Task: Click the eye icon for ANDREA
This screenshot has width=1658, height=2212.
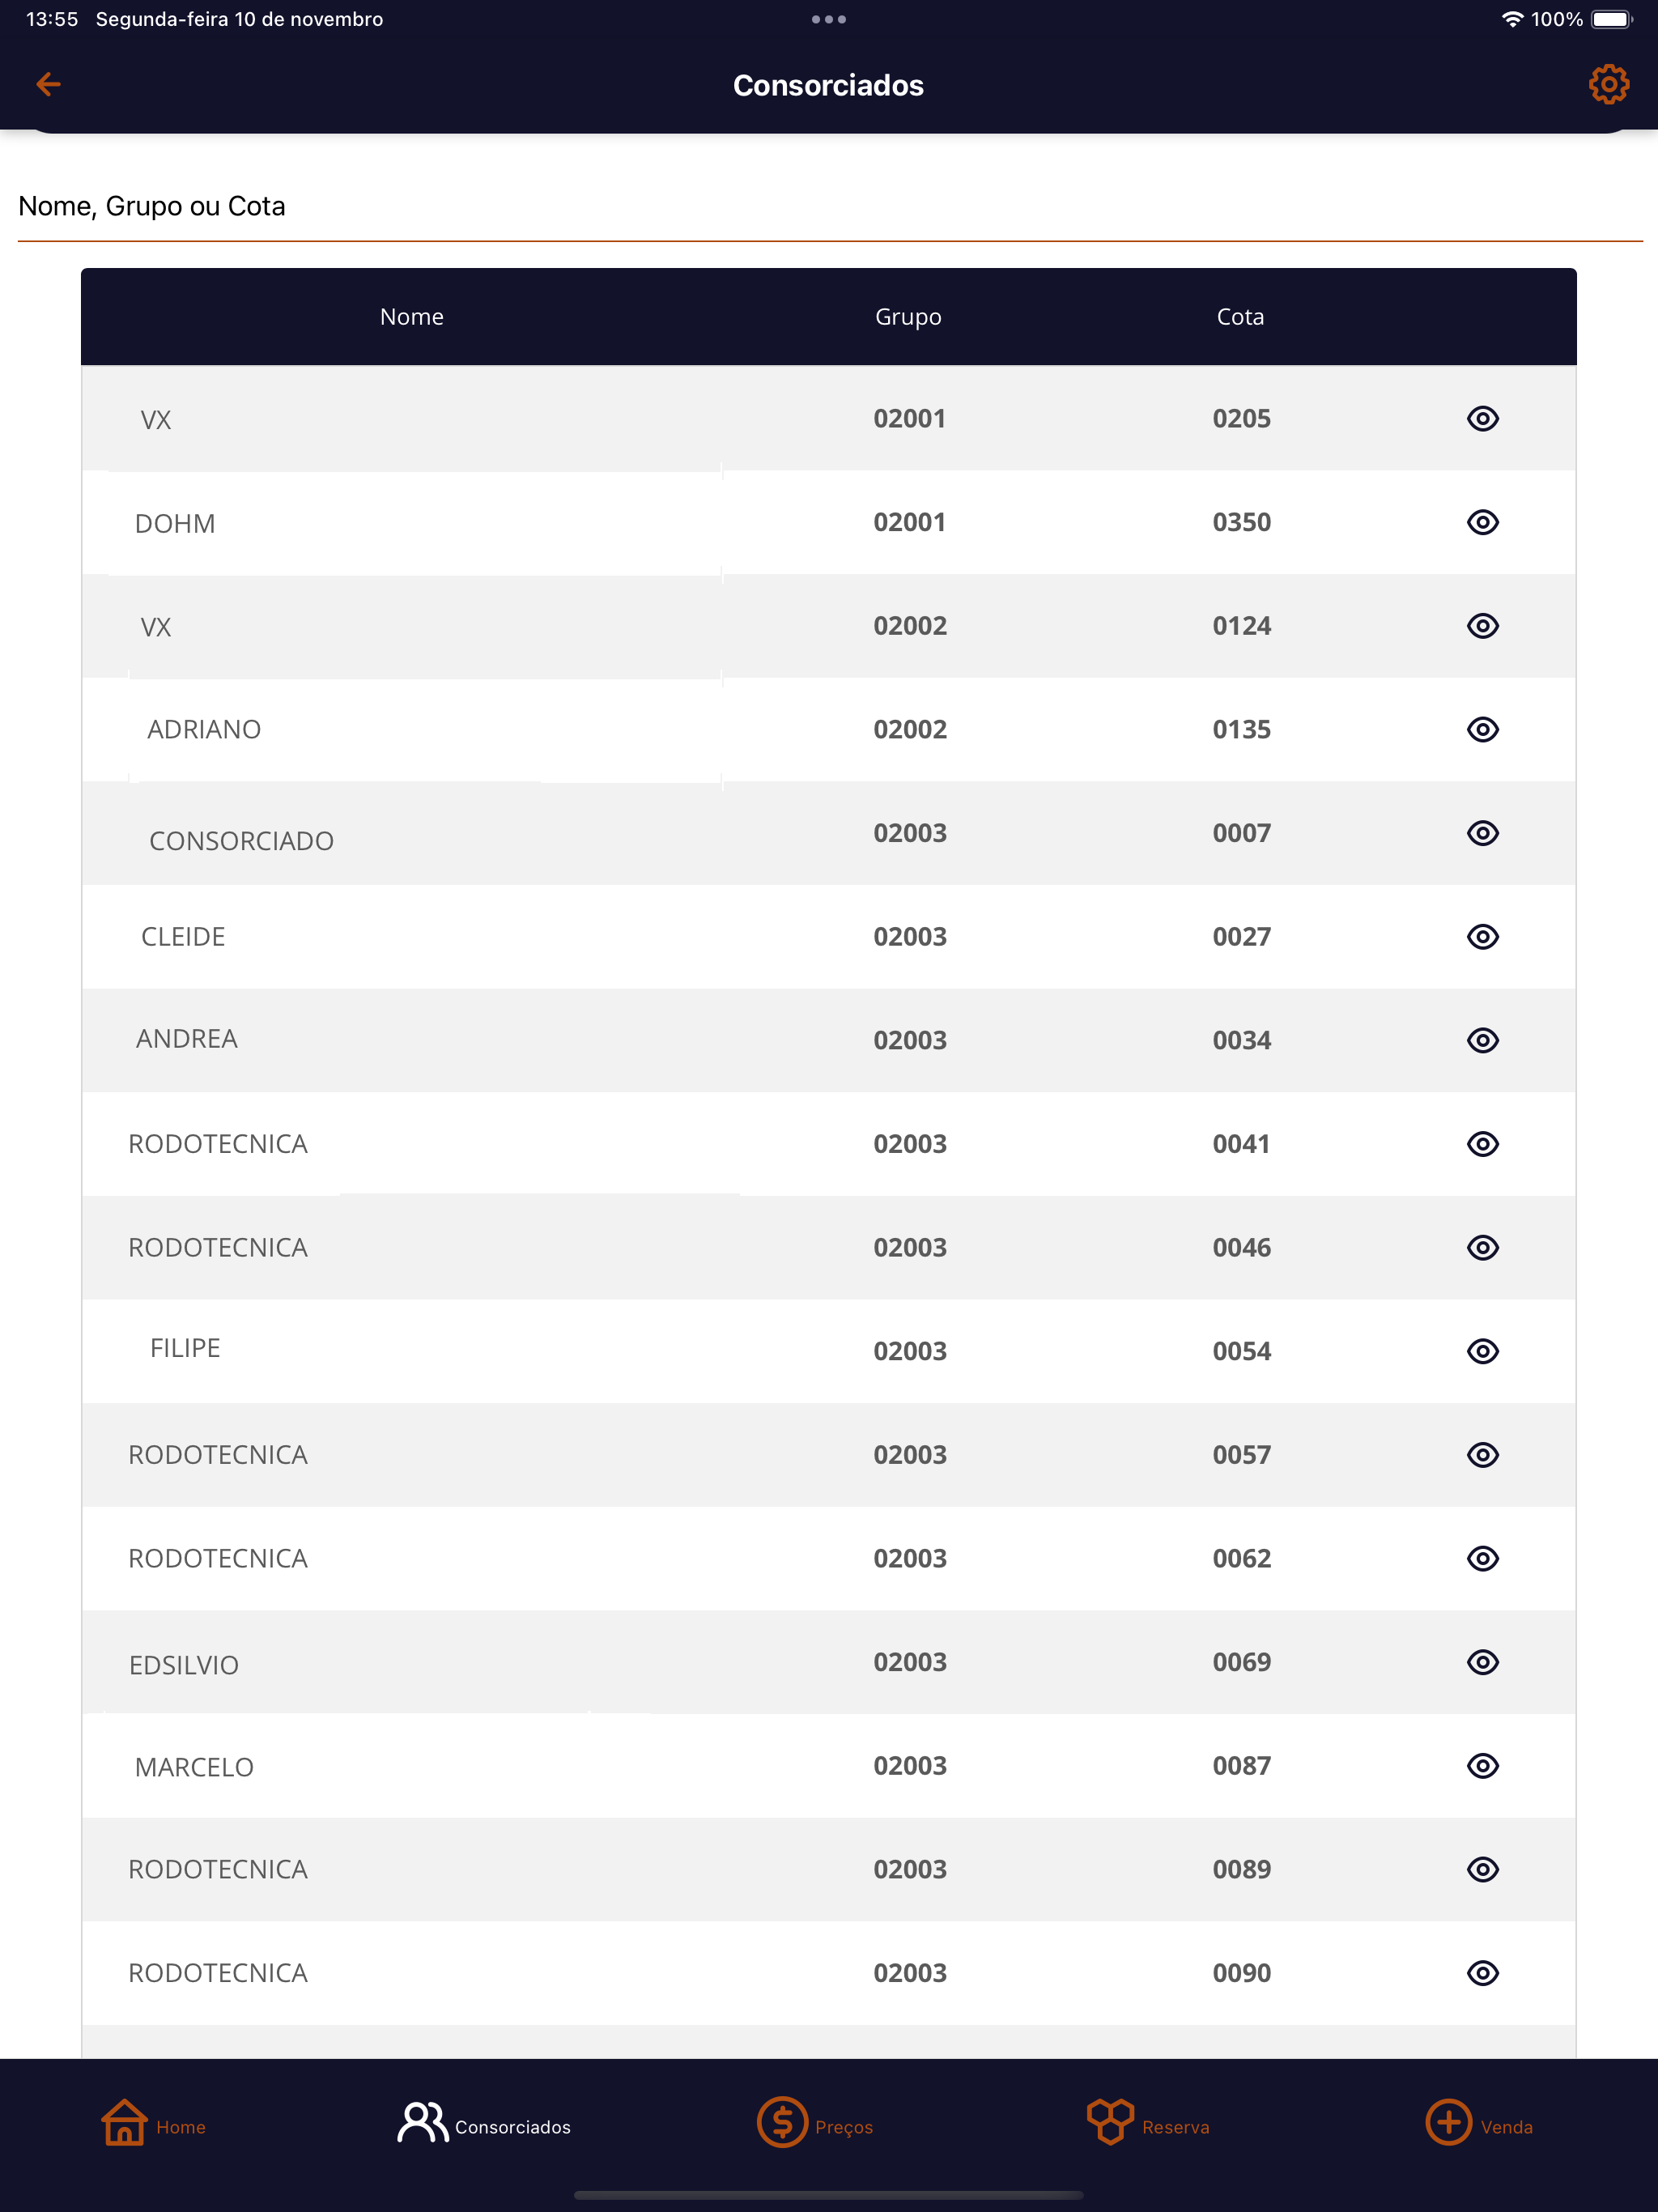Action: 1482,1040
